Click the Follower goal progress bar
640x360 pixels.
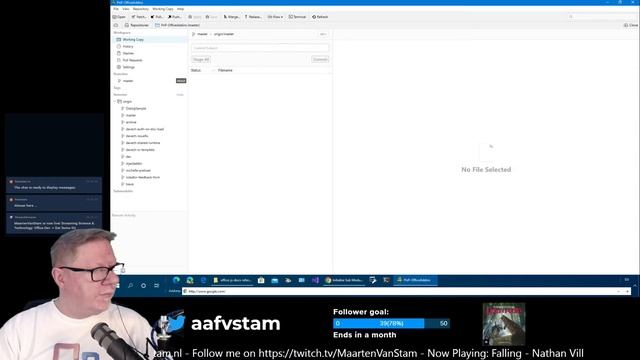391,323
